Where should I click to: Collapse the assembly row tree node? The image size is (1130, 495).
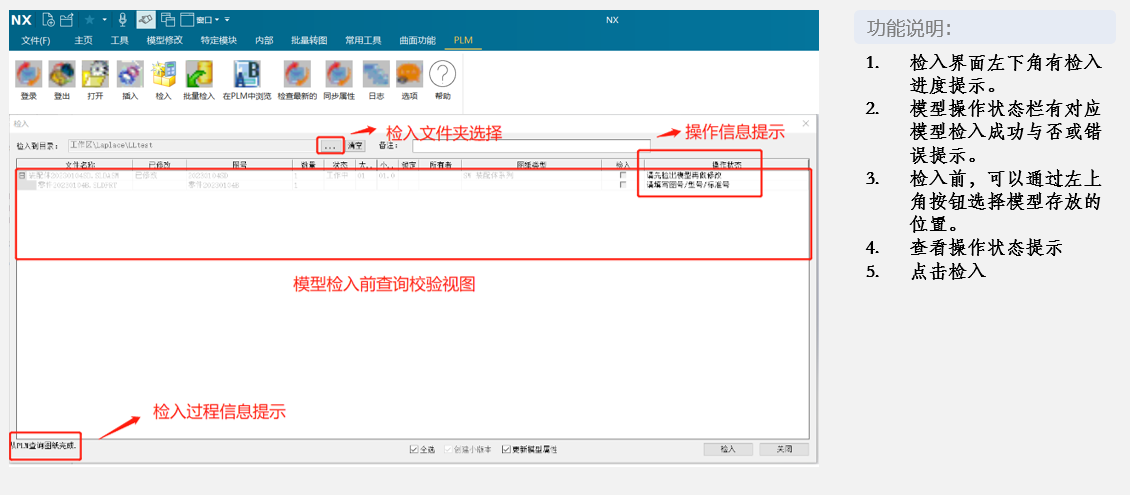(21, 175)
